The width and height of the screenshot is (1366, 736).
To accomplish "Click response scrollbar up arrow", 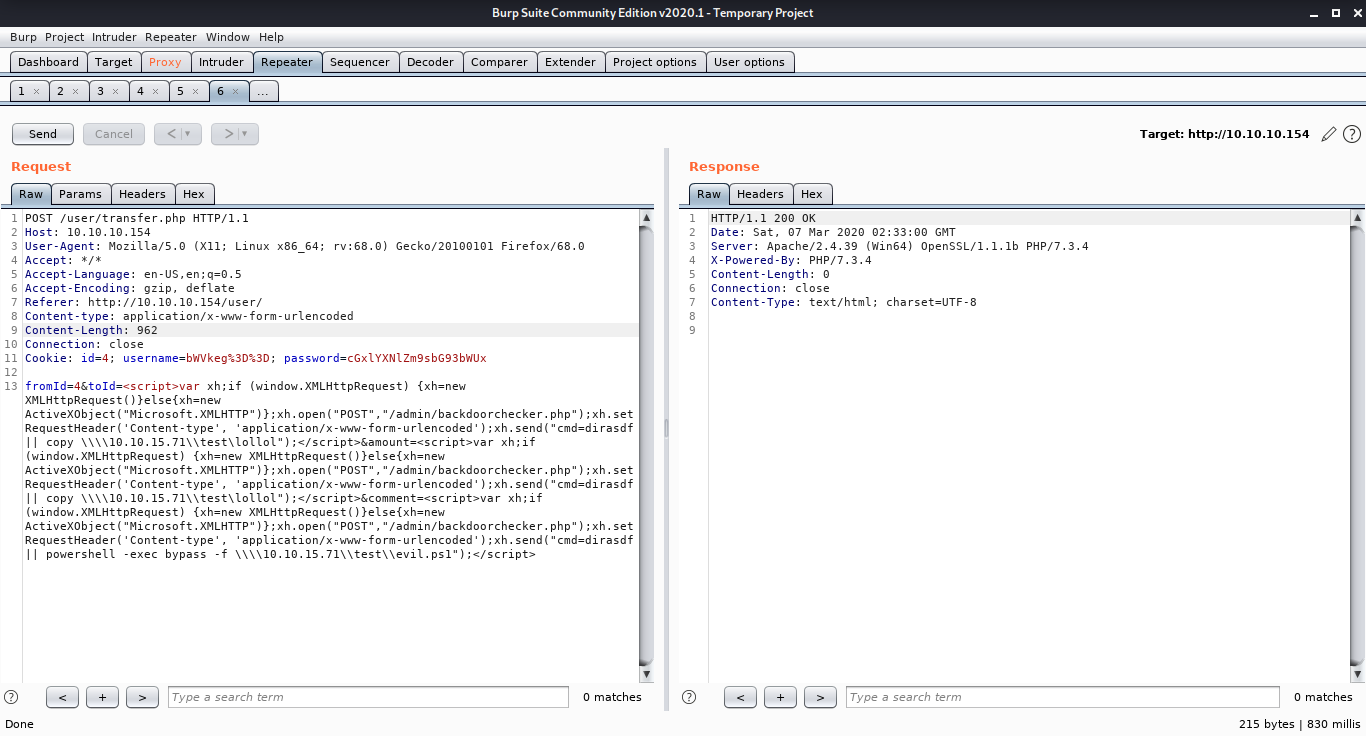I will (x=1357, y=217).
